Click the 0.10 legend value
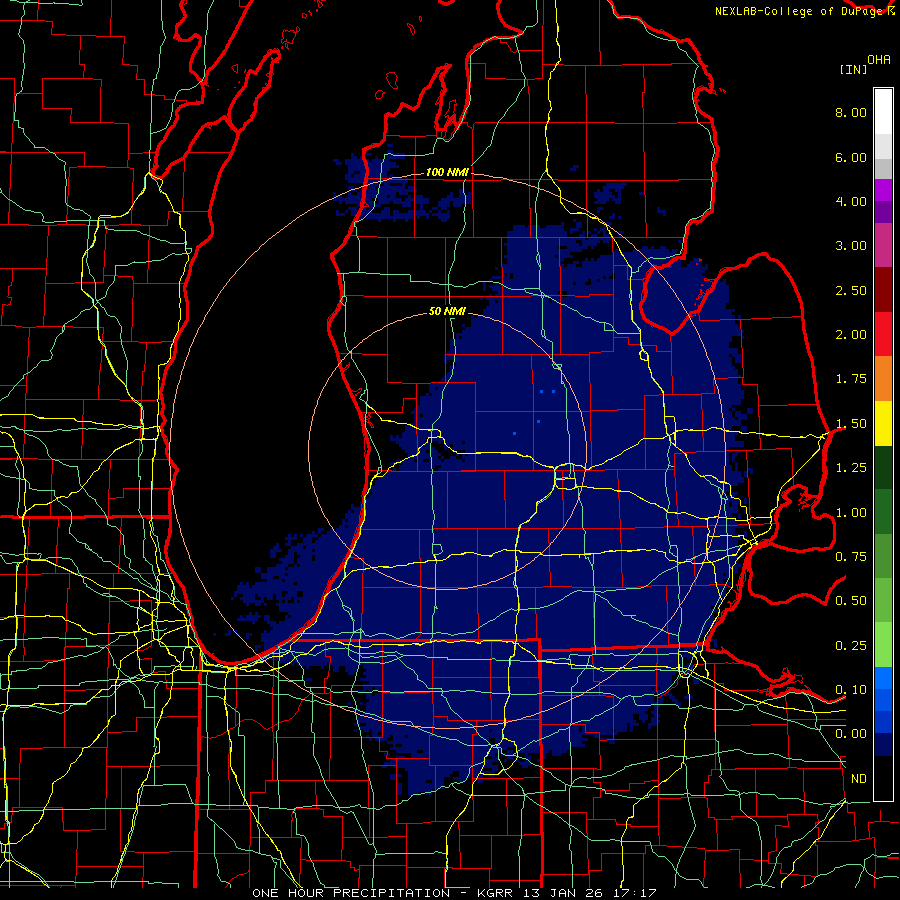900x900 pixels. [851, 690]
